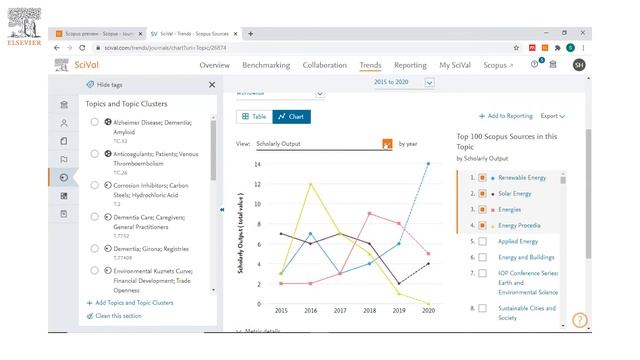Reload page with browser refresh icon
The height and width of the screenshot is (360, 640).
82,48
